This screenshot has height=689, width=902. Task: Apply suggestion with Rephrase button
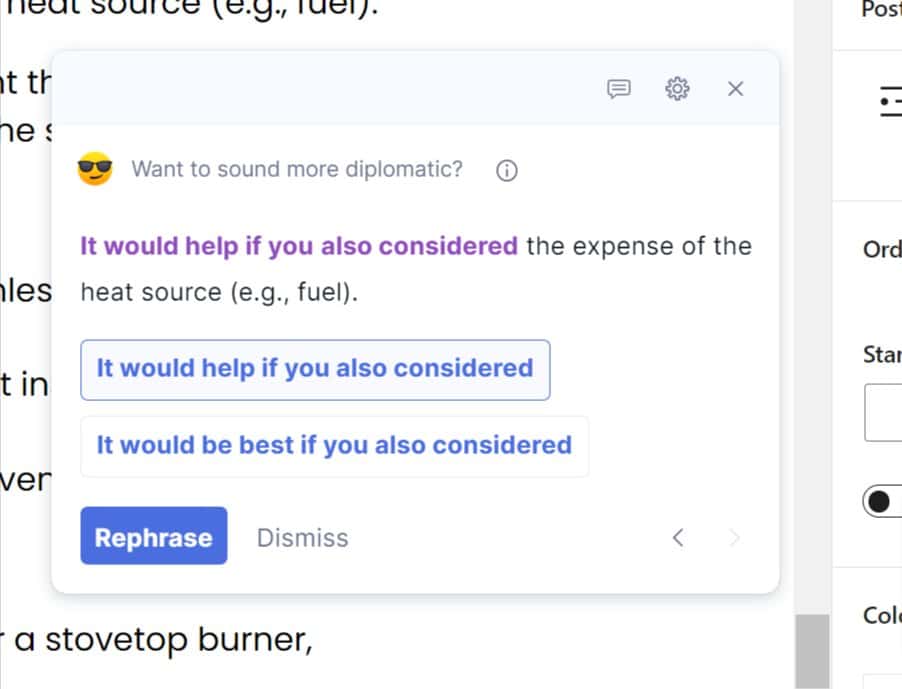point(154,535)
